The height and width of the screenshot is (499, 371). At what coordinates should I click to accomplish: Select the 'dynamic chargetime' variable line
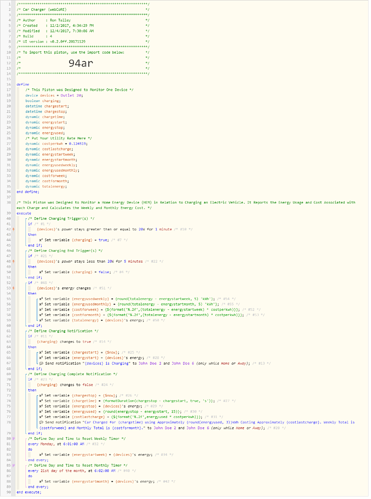pos(45,117)
